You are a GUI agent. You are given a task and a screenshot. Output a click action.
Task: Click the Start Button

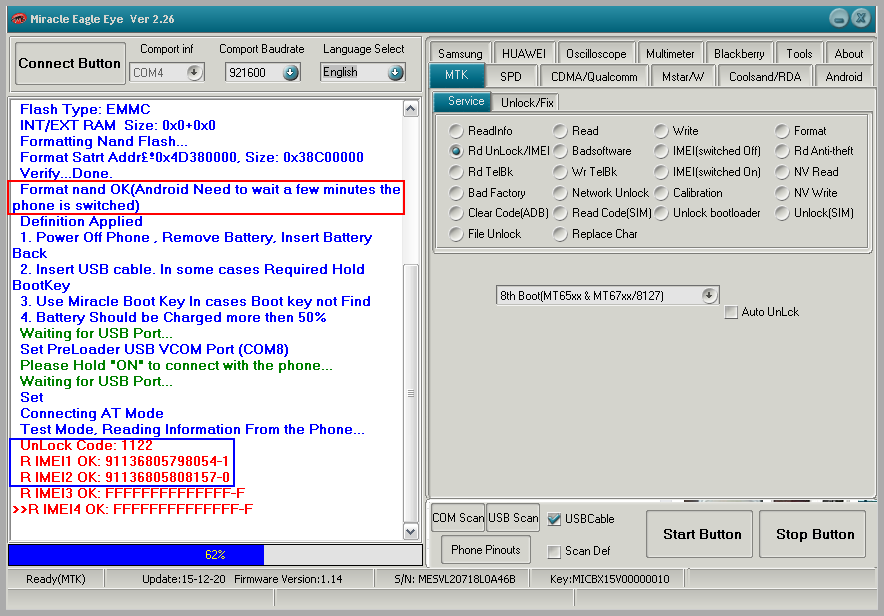click(702, 534)
